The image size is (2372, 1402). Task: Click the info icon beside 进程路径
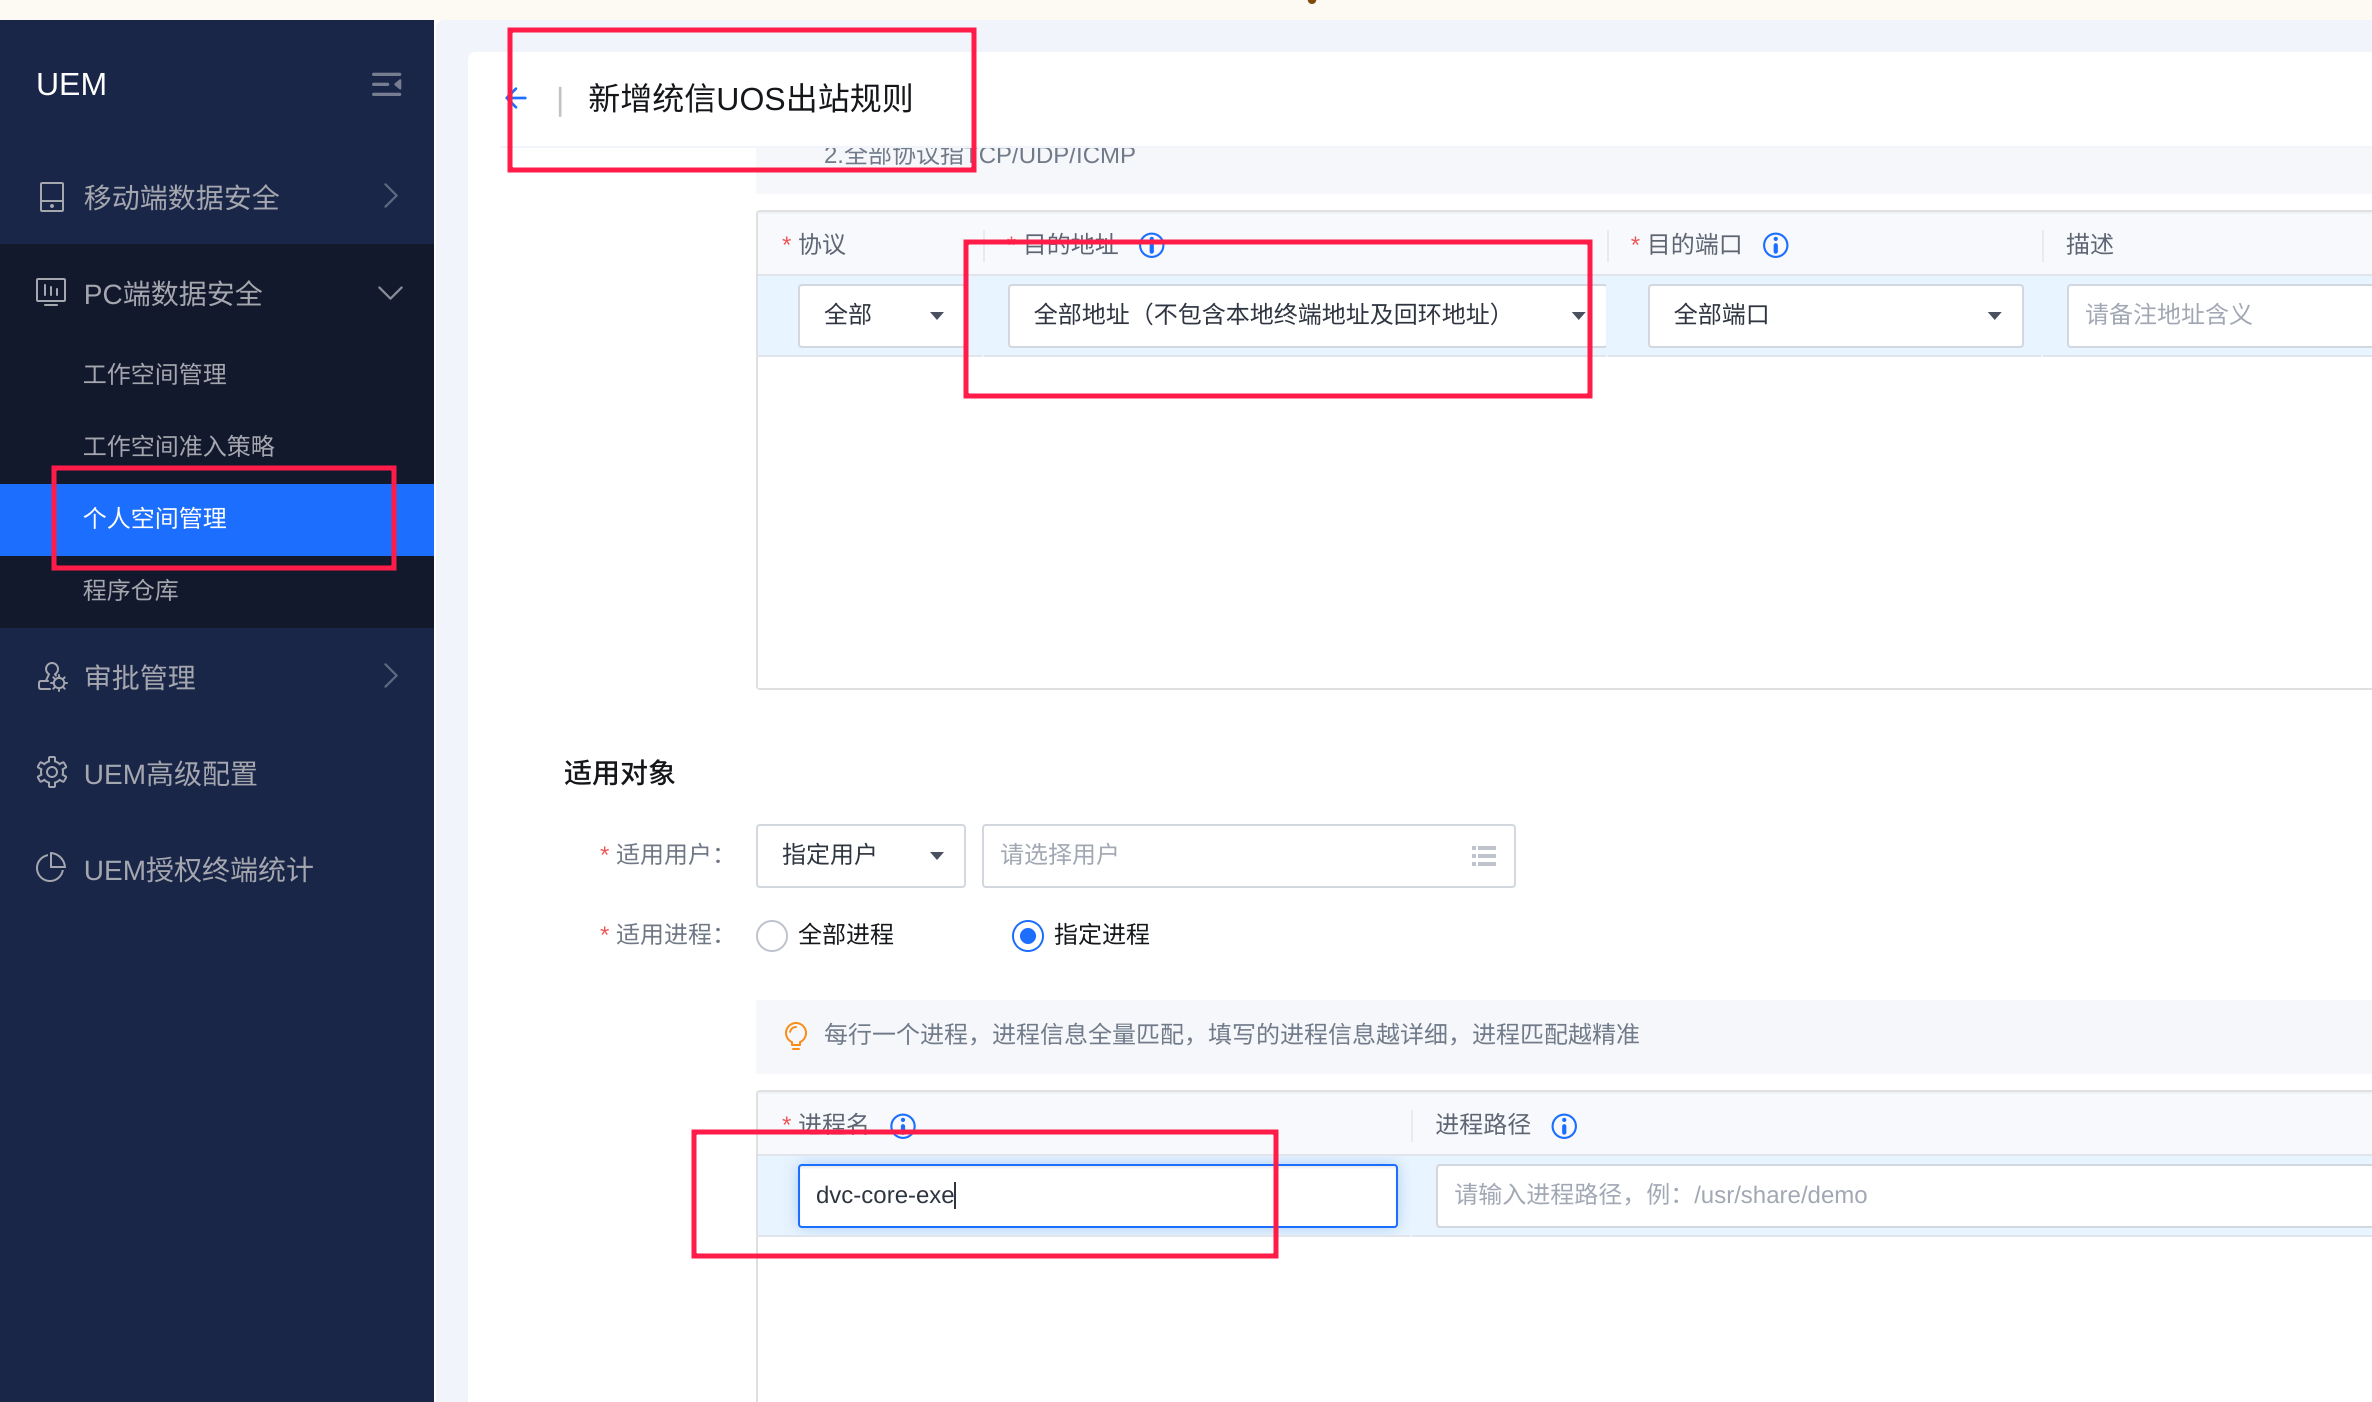1564,1126
